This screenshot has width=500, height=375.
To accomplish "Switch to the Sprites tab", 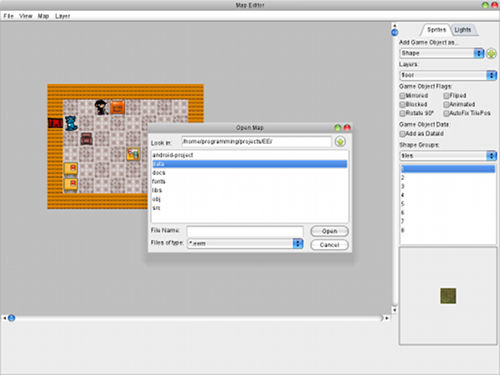I will click(x=436, y=30).
